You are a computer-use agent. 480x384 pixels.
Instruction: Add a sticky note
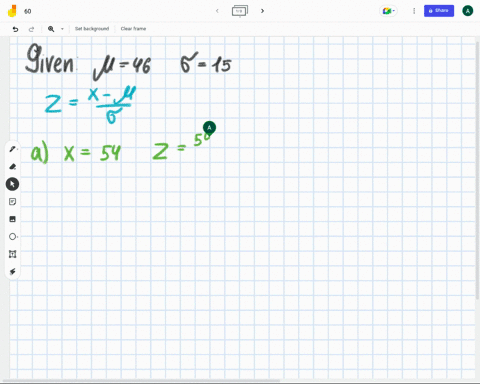point(13,202)
